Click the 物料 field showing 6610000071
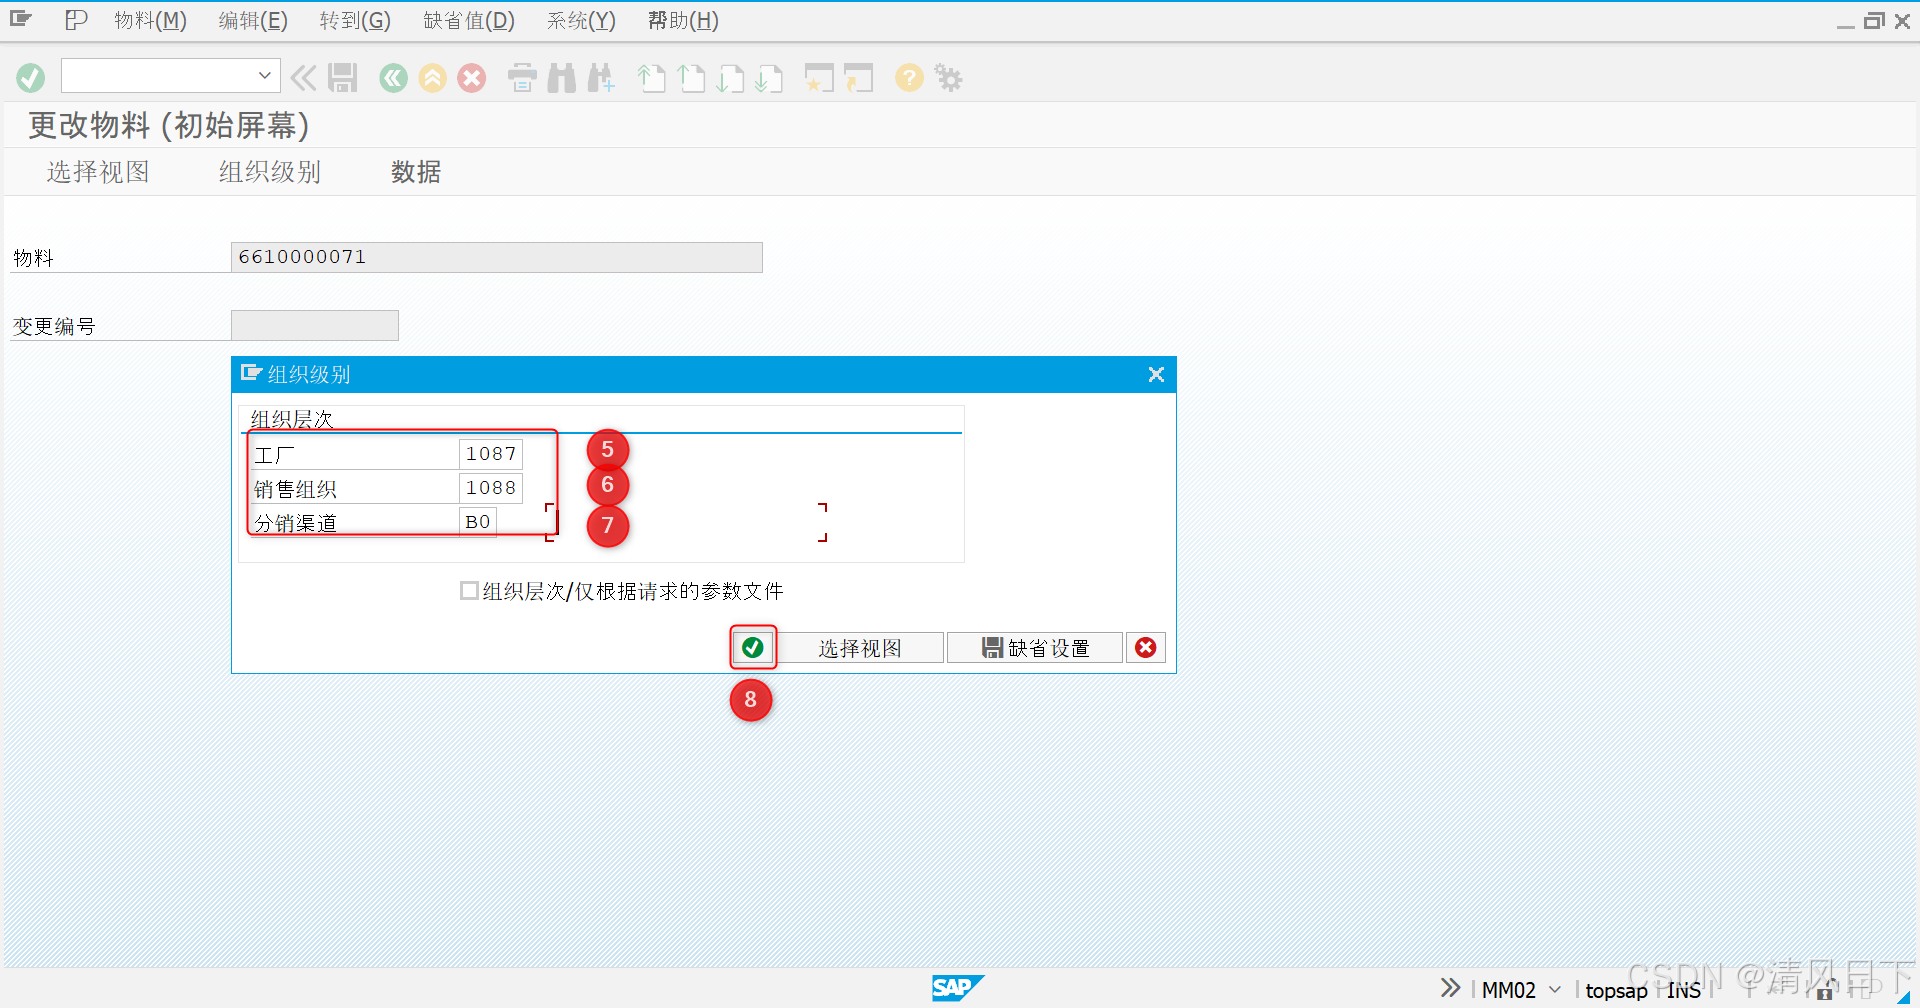 496,257
